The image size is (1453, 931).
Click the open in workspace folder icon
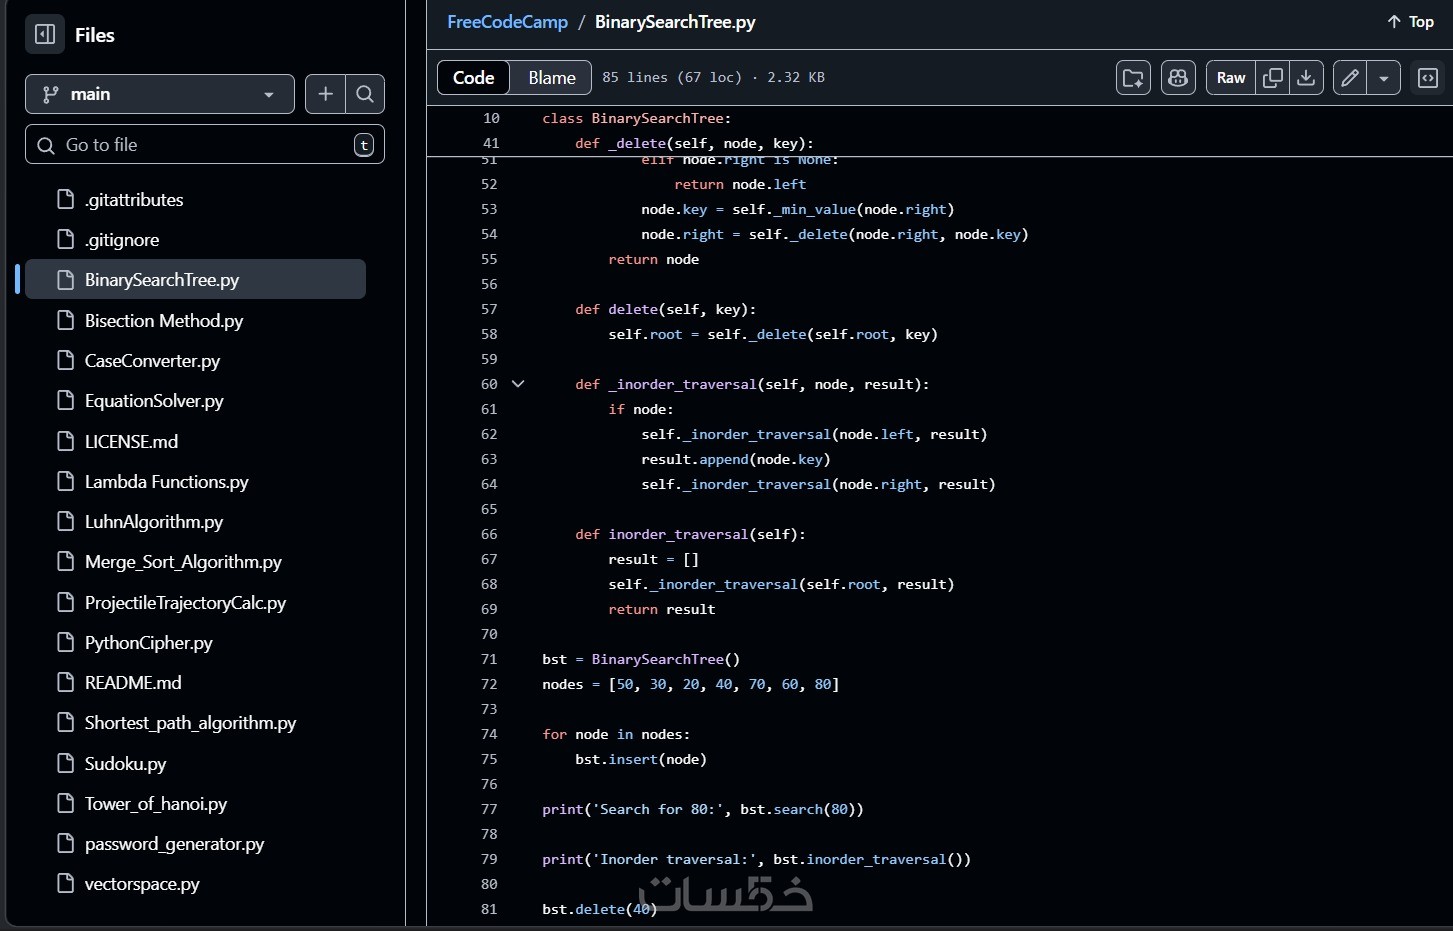(x=1133, y=78)
